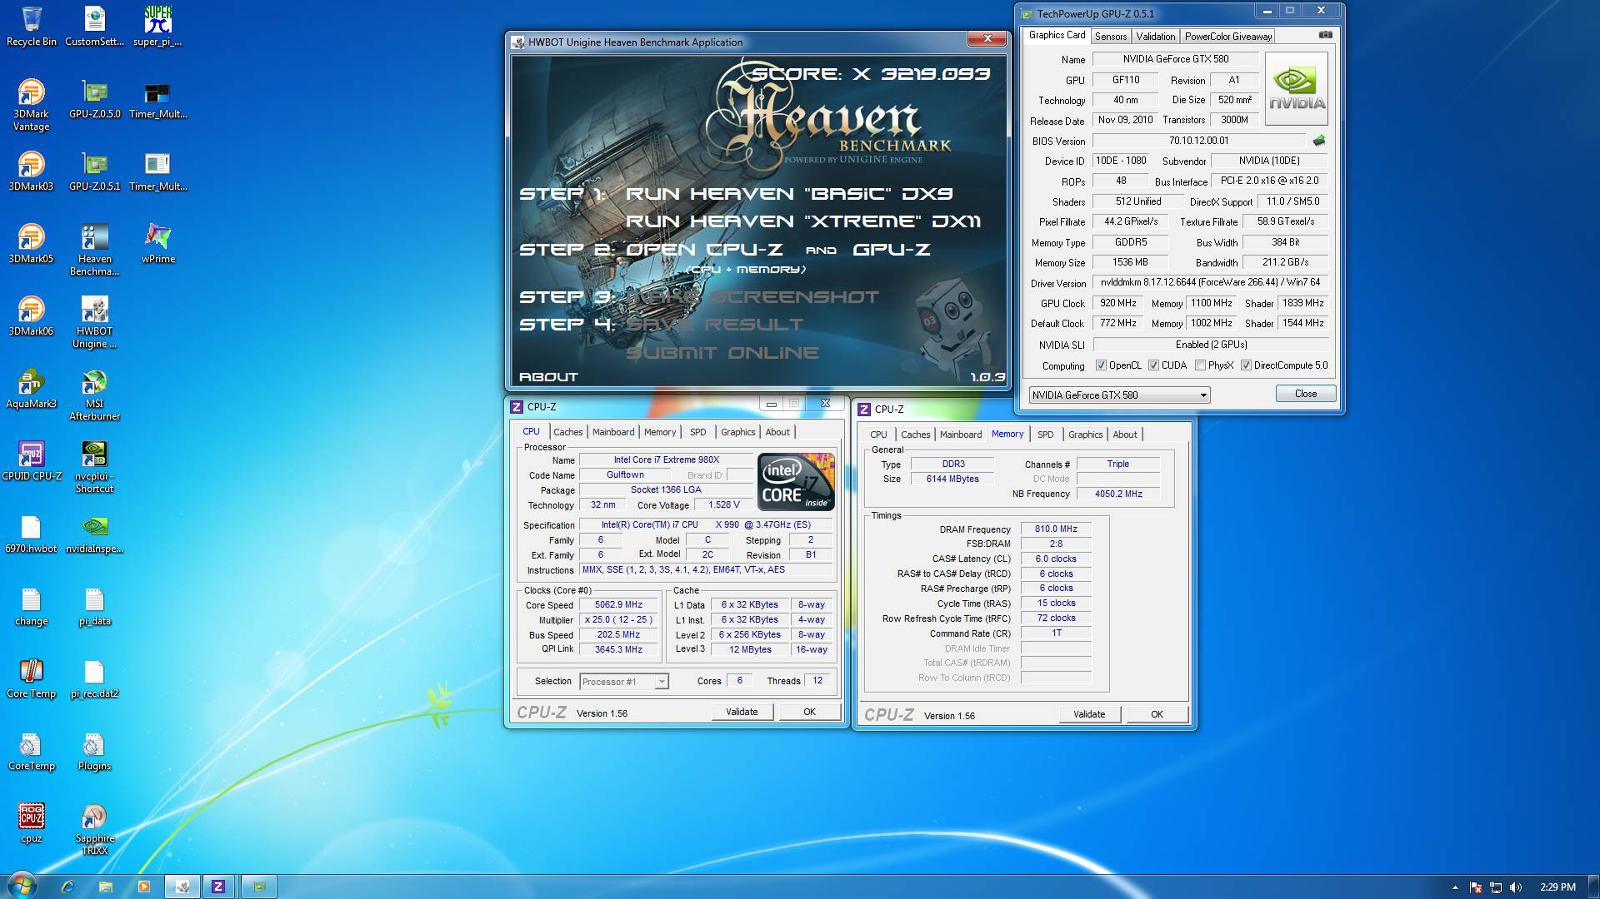1600x899 pixels.
Task: Select the 6970.hwbot file icon
Action: 31,534
